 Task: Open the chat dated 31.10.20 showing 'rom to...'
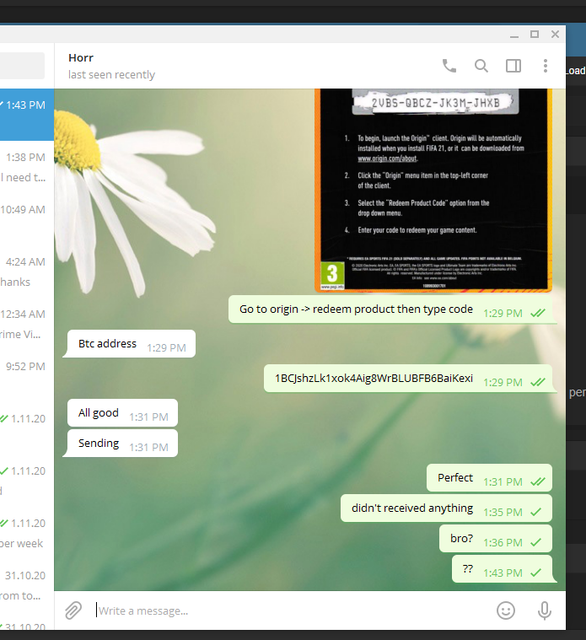[x=27, y=585]
